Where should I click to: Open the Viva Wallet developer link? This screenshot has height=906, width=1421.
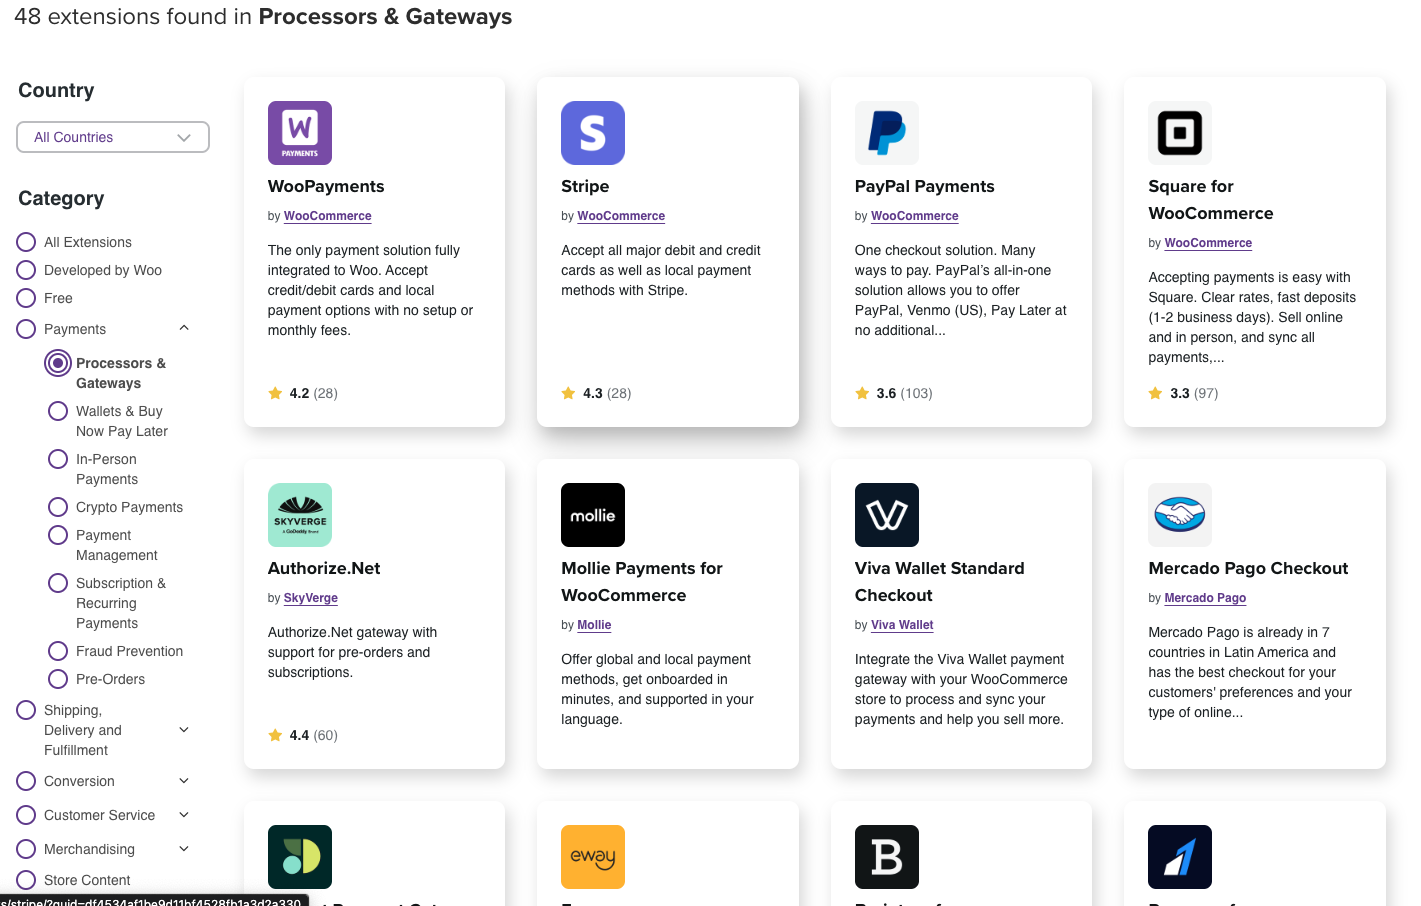902,625
